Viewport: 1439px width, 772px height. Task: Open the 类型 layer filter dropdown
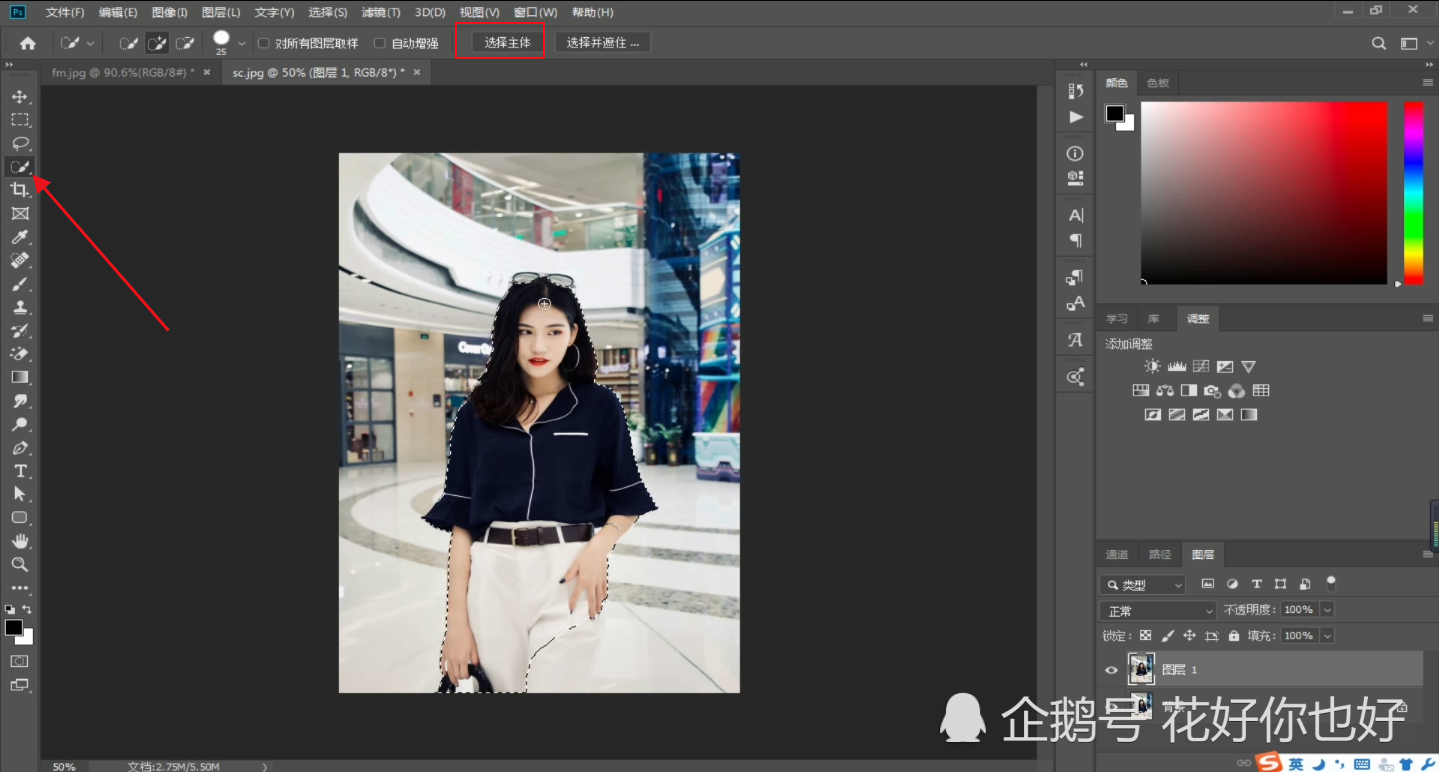pyautogui.click(x=1143, y=584)
